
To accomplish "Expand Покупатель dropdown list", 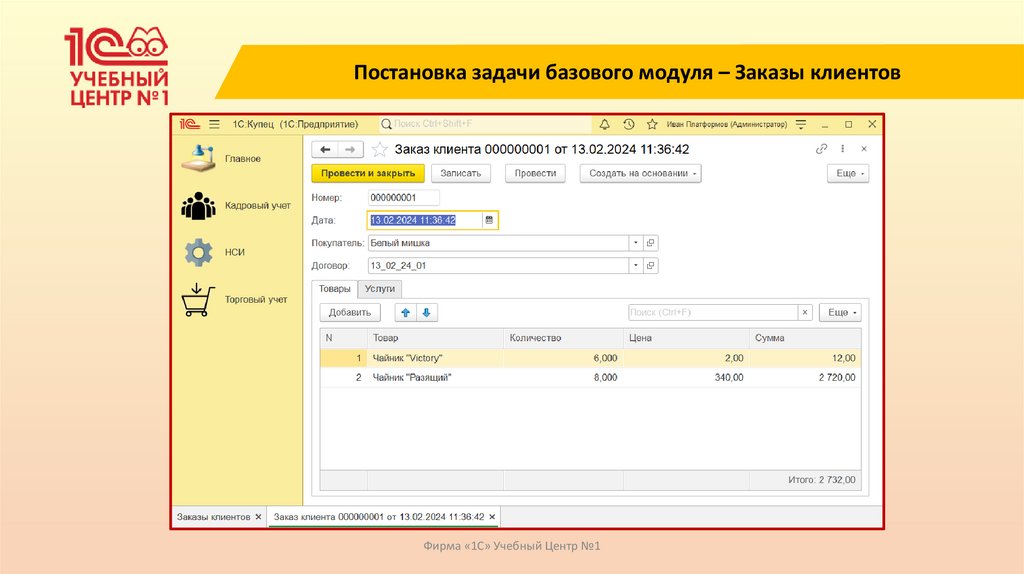I will (x=635, y=242).
